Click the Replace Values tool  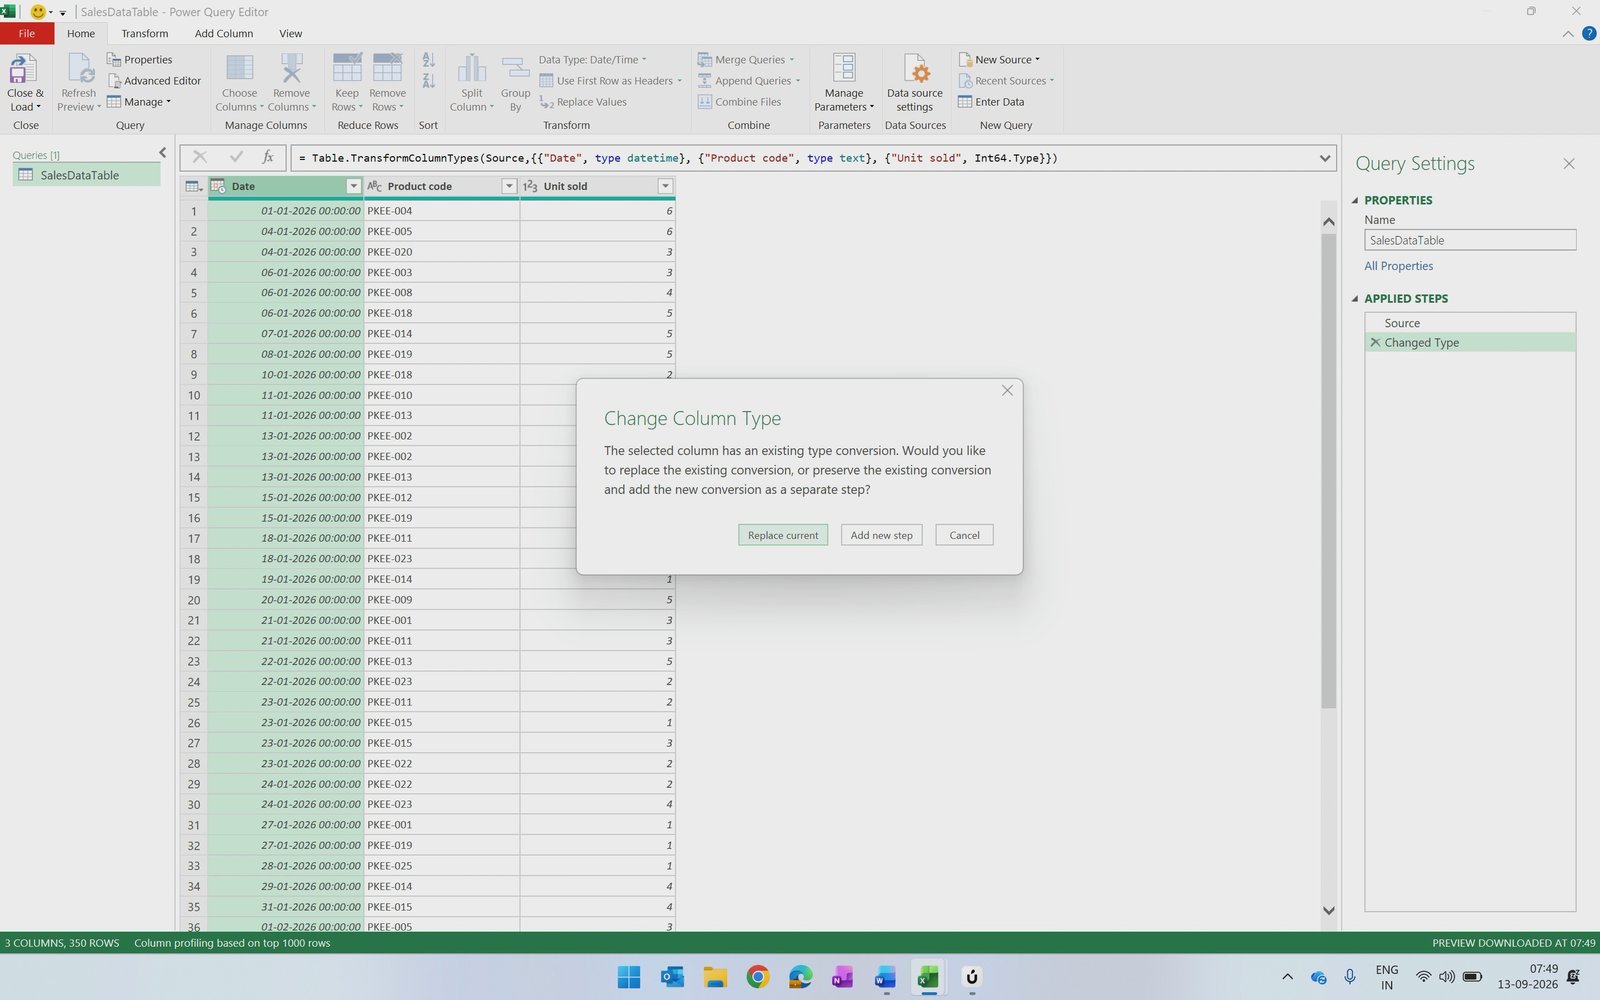(x=583, y=102)
